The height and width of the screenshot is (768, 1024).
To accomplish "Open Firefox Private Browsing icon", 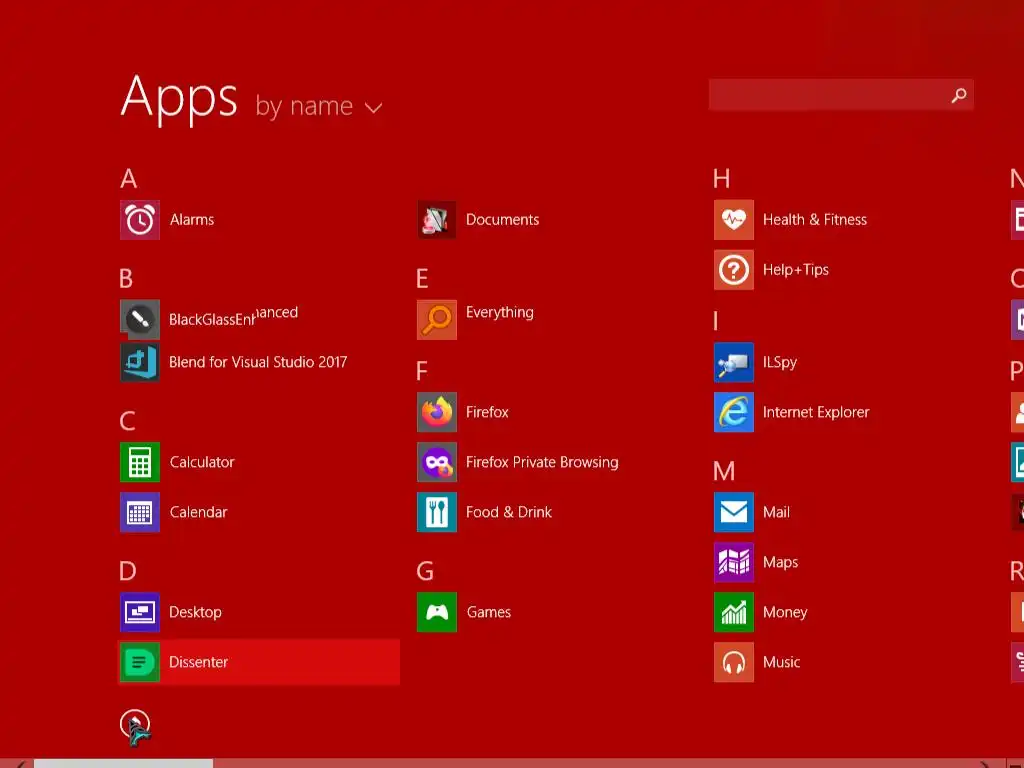I will coord(437,462).
